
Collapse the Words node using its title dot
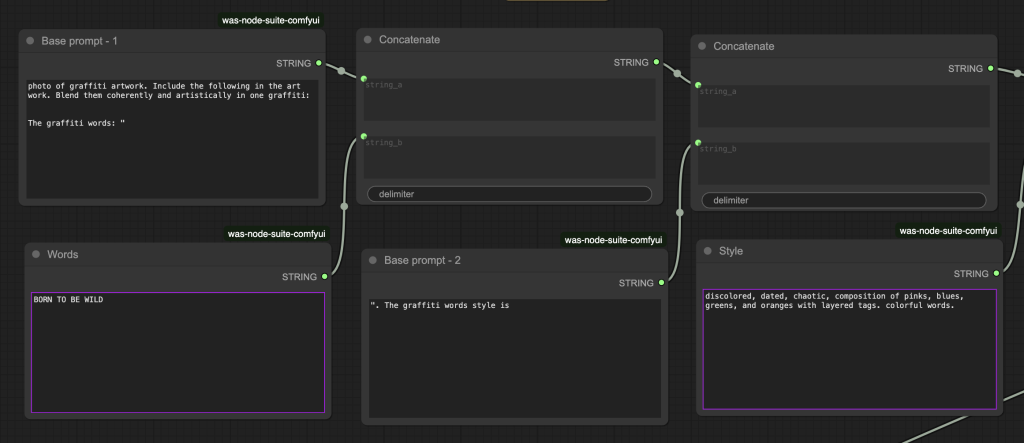click(36, 255)
